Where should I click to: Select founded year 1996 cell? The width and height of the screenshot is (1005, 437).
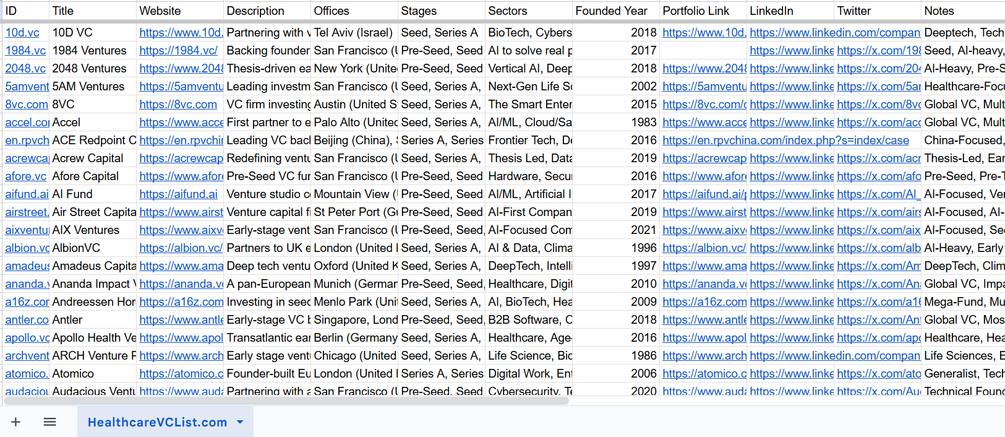tap(616, 248)
